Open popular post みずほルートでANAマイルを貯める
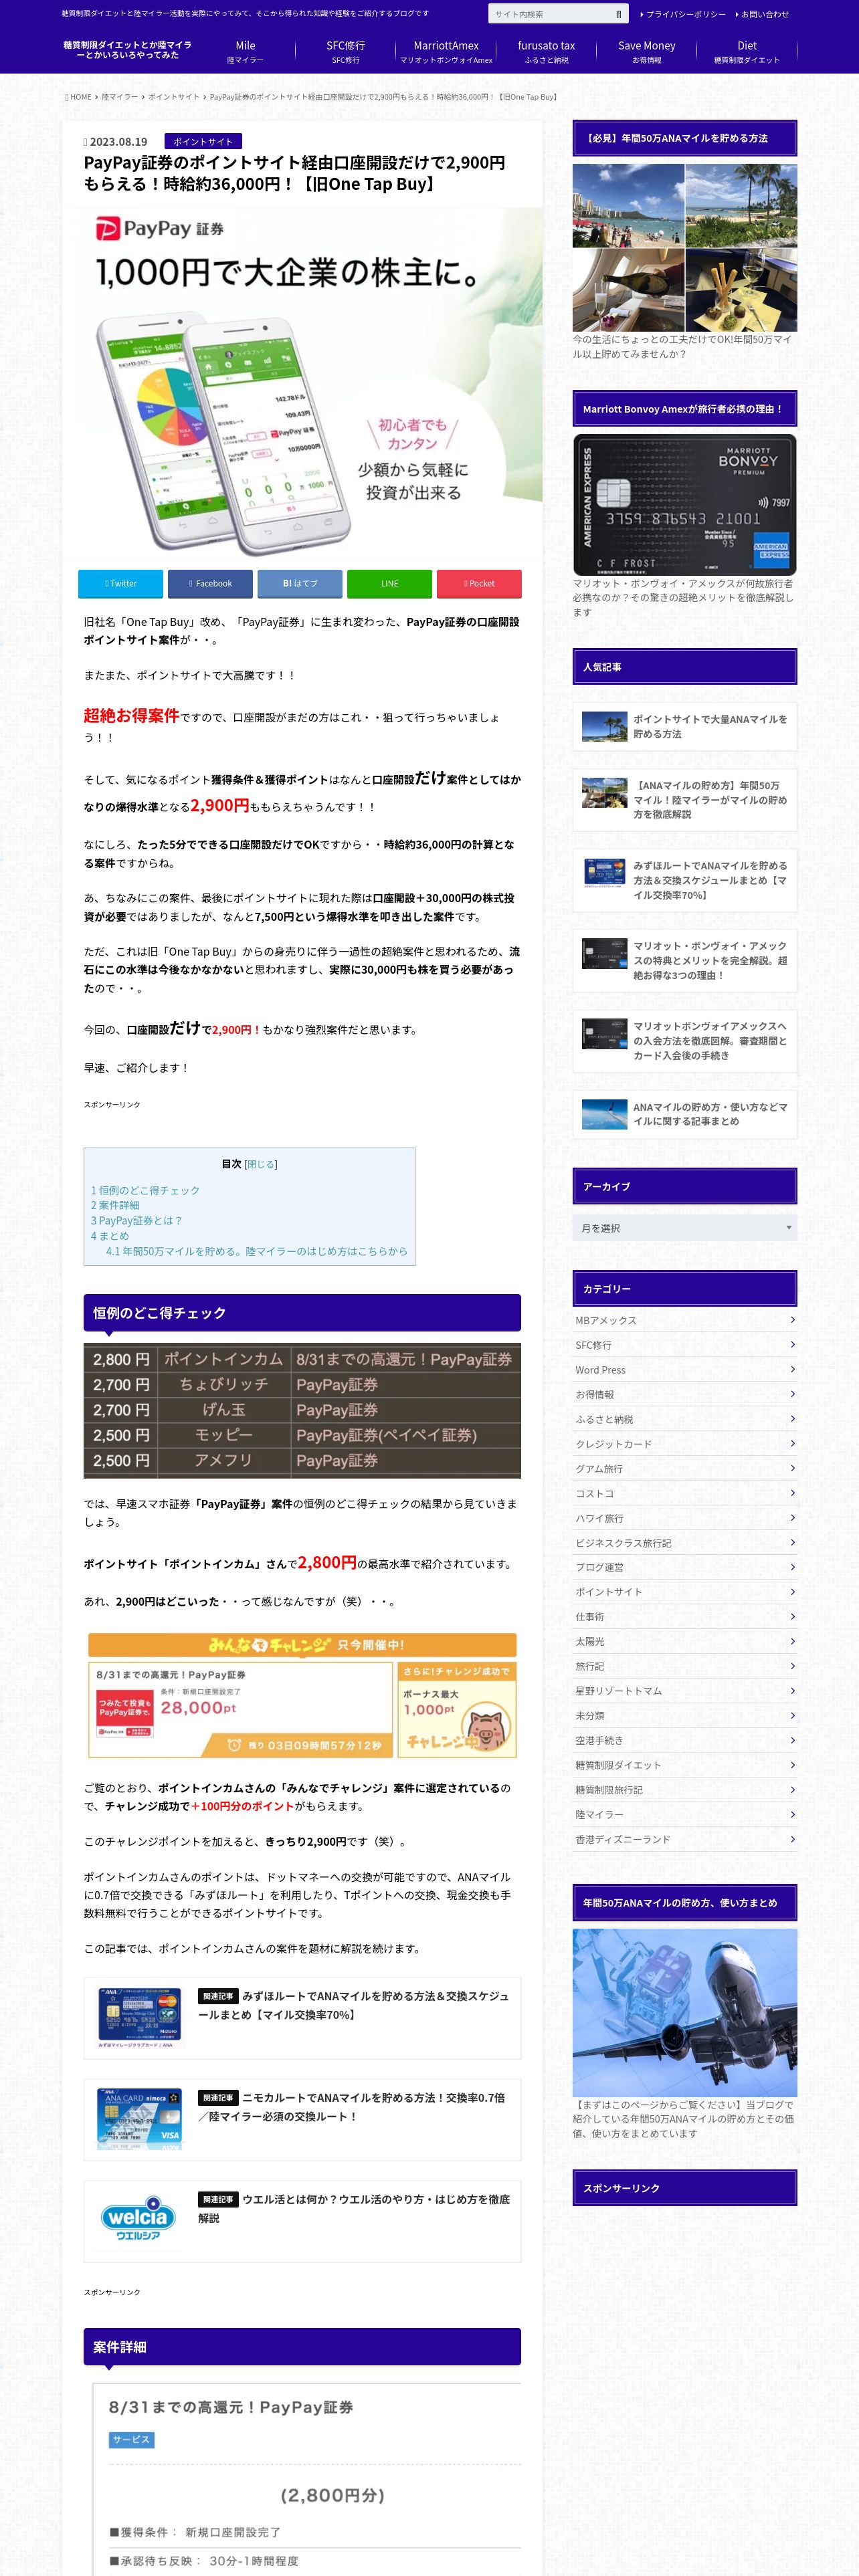The image size is (859, 2576). (684, 880)
